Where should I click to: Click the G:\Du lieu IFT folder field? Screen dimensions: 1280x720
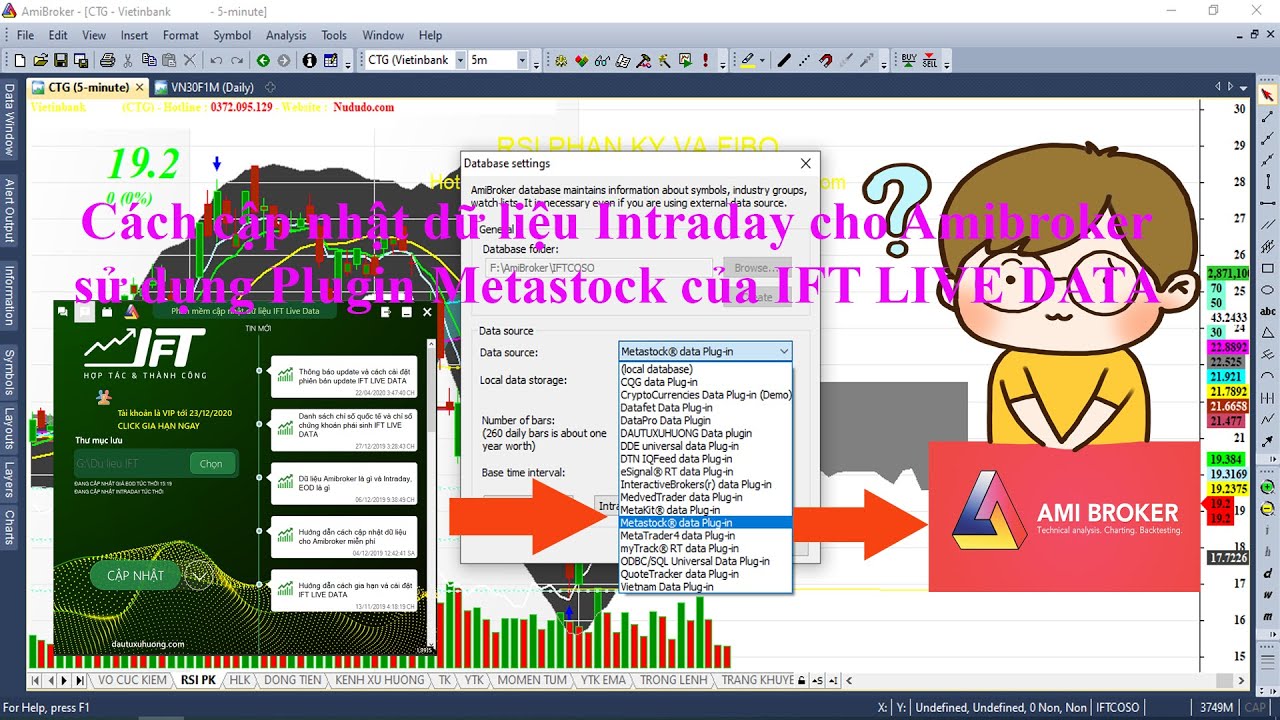point(131,463)
